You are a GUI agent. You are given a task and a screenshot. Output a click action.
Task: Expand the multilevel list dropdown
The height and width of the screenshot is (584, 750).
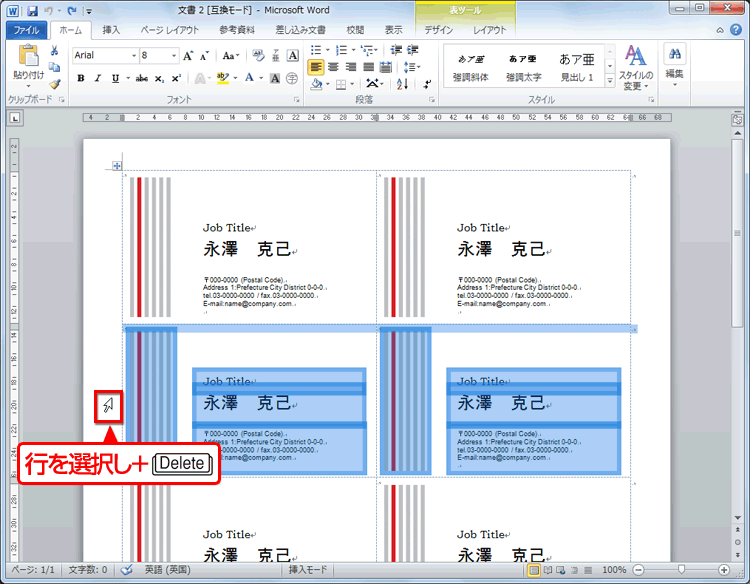(x=376, y=50)
